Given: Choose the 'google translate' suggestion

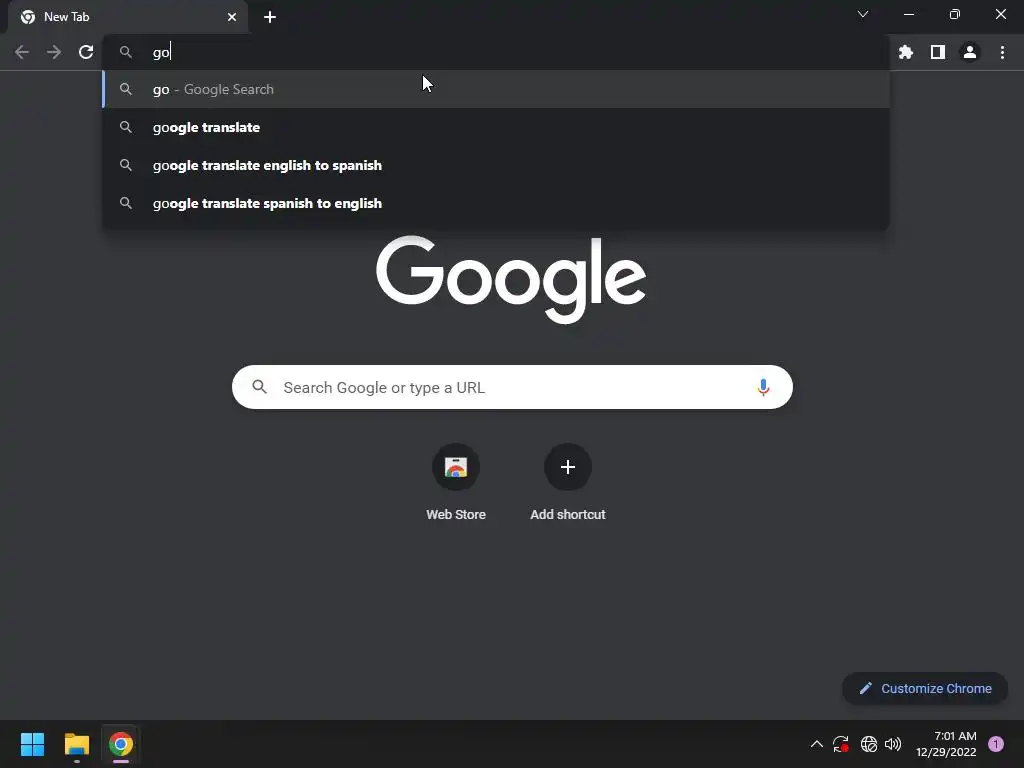Looking at the screenshot, I should (x=496, y=127).
